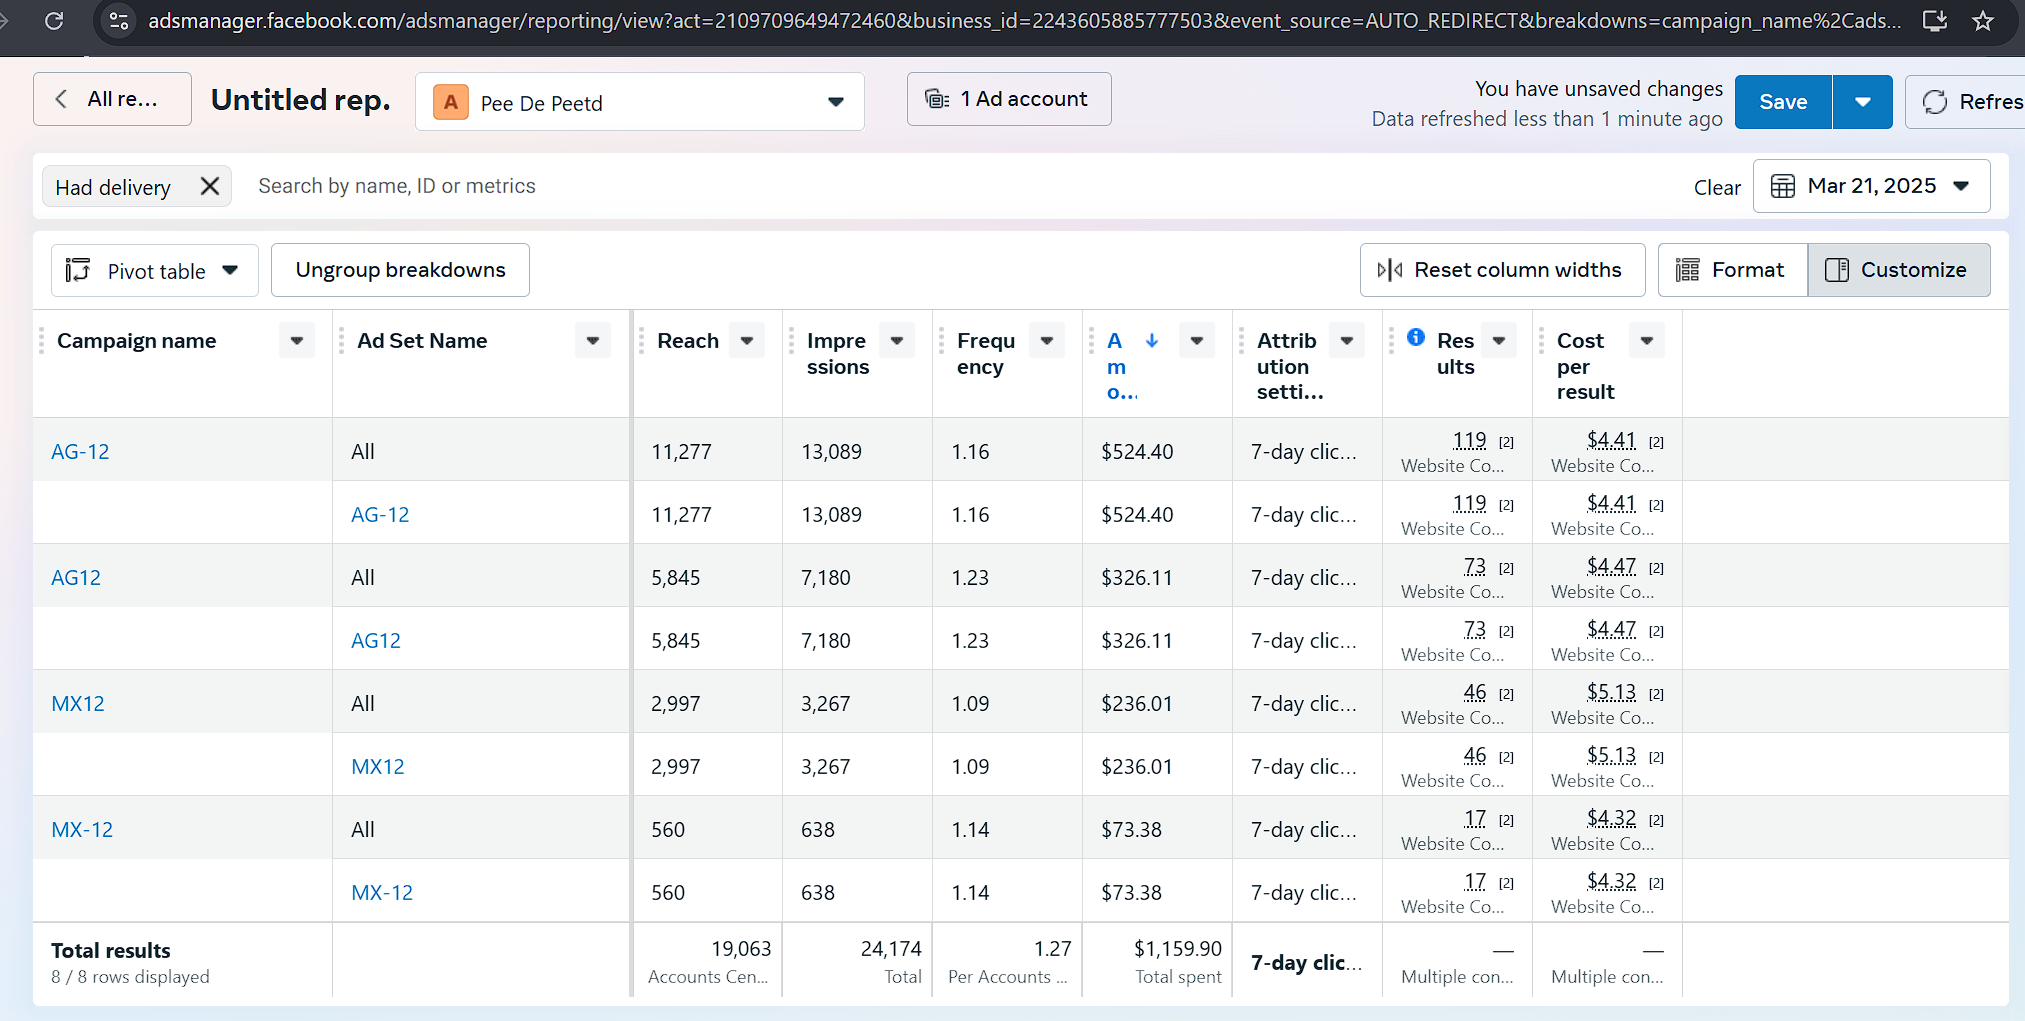This screenshot has width=2025, height=1021.
Task: Click Reset column widths
Action: pos(1502,270)
